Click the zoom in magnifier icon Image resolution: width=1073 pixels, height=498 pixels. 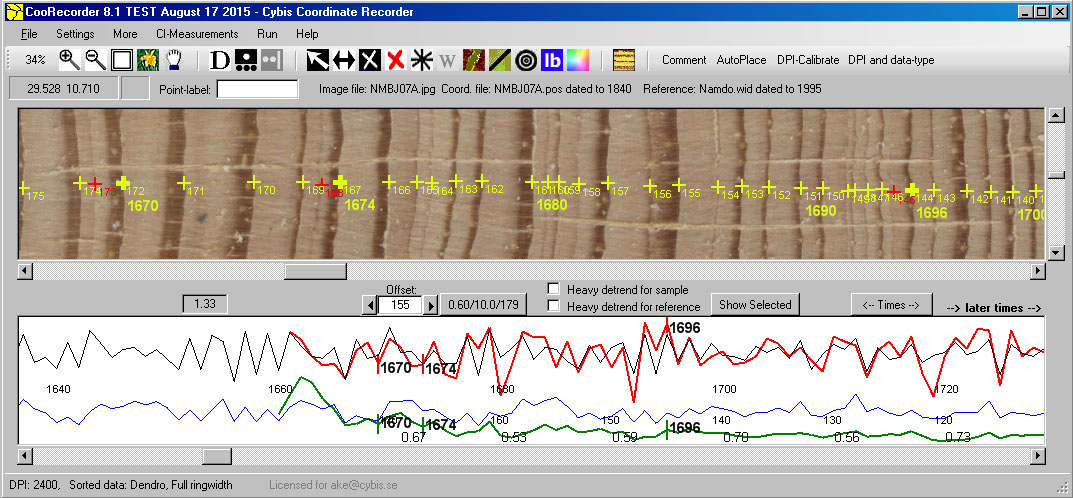[70, 60]
